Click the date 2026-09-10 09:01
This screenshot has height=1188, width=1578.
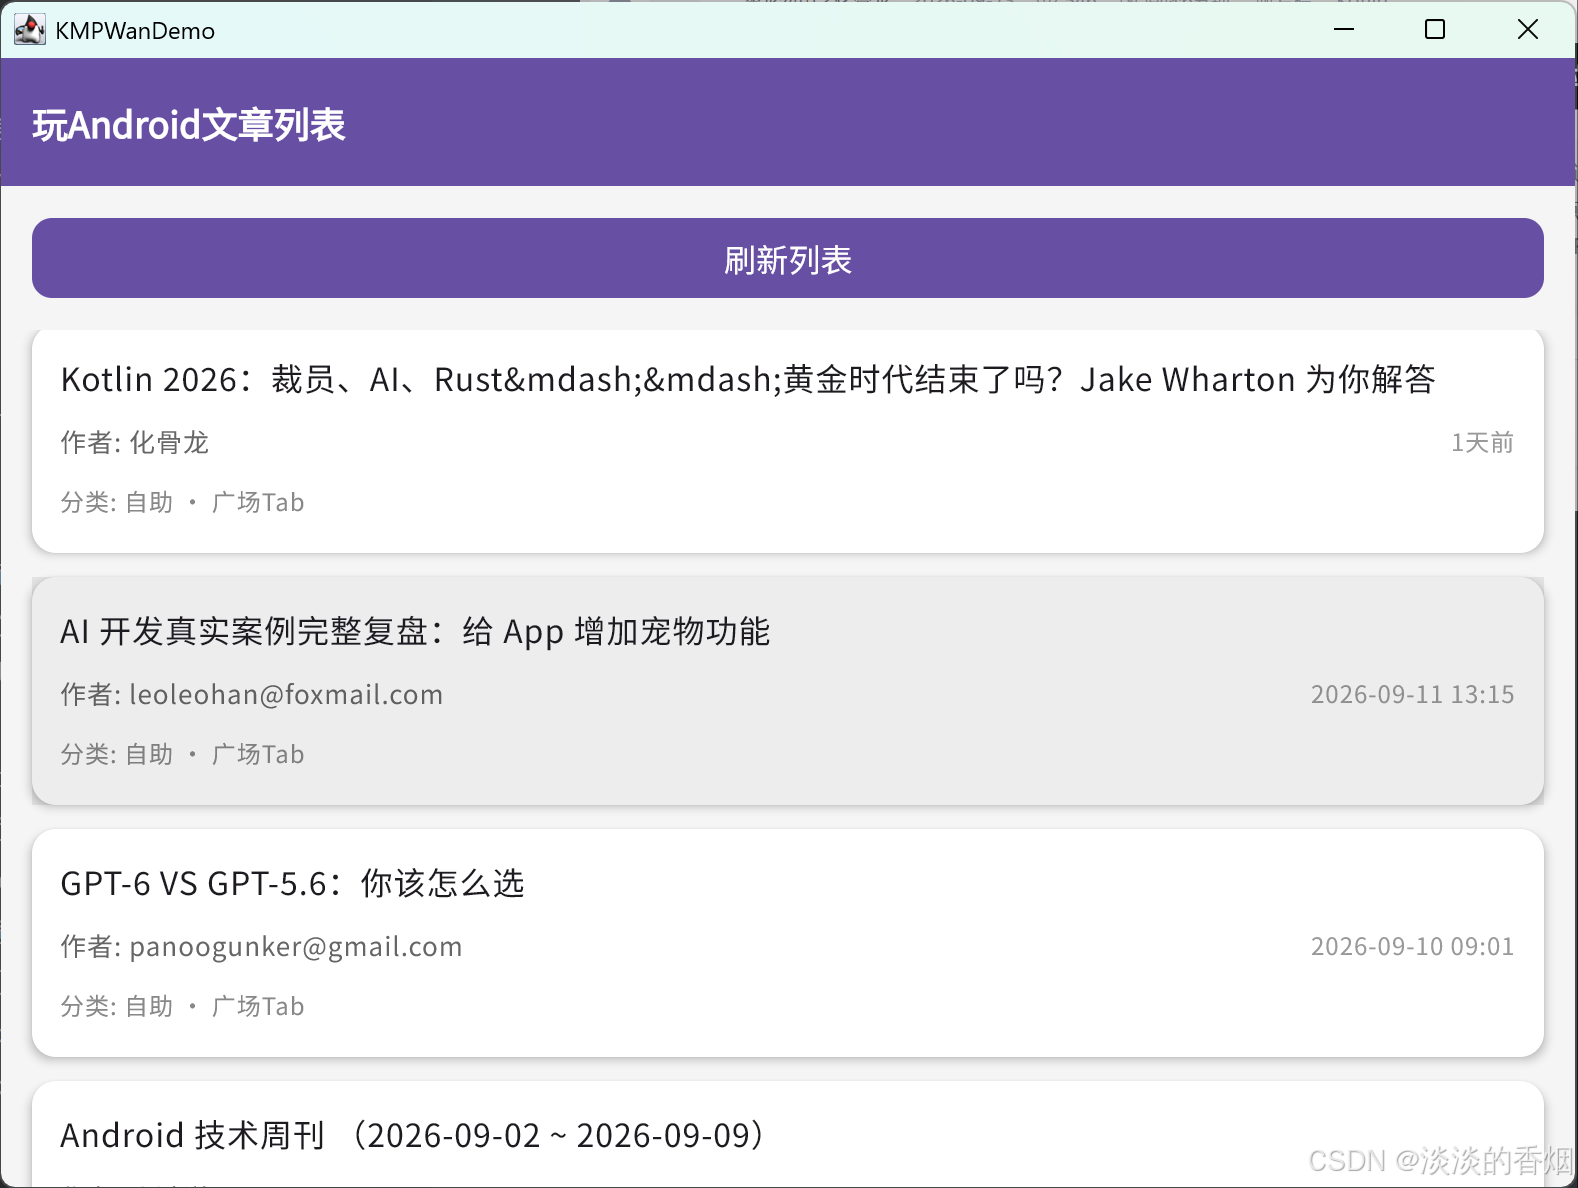pos(1412,946)
